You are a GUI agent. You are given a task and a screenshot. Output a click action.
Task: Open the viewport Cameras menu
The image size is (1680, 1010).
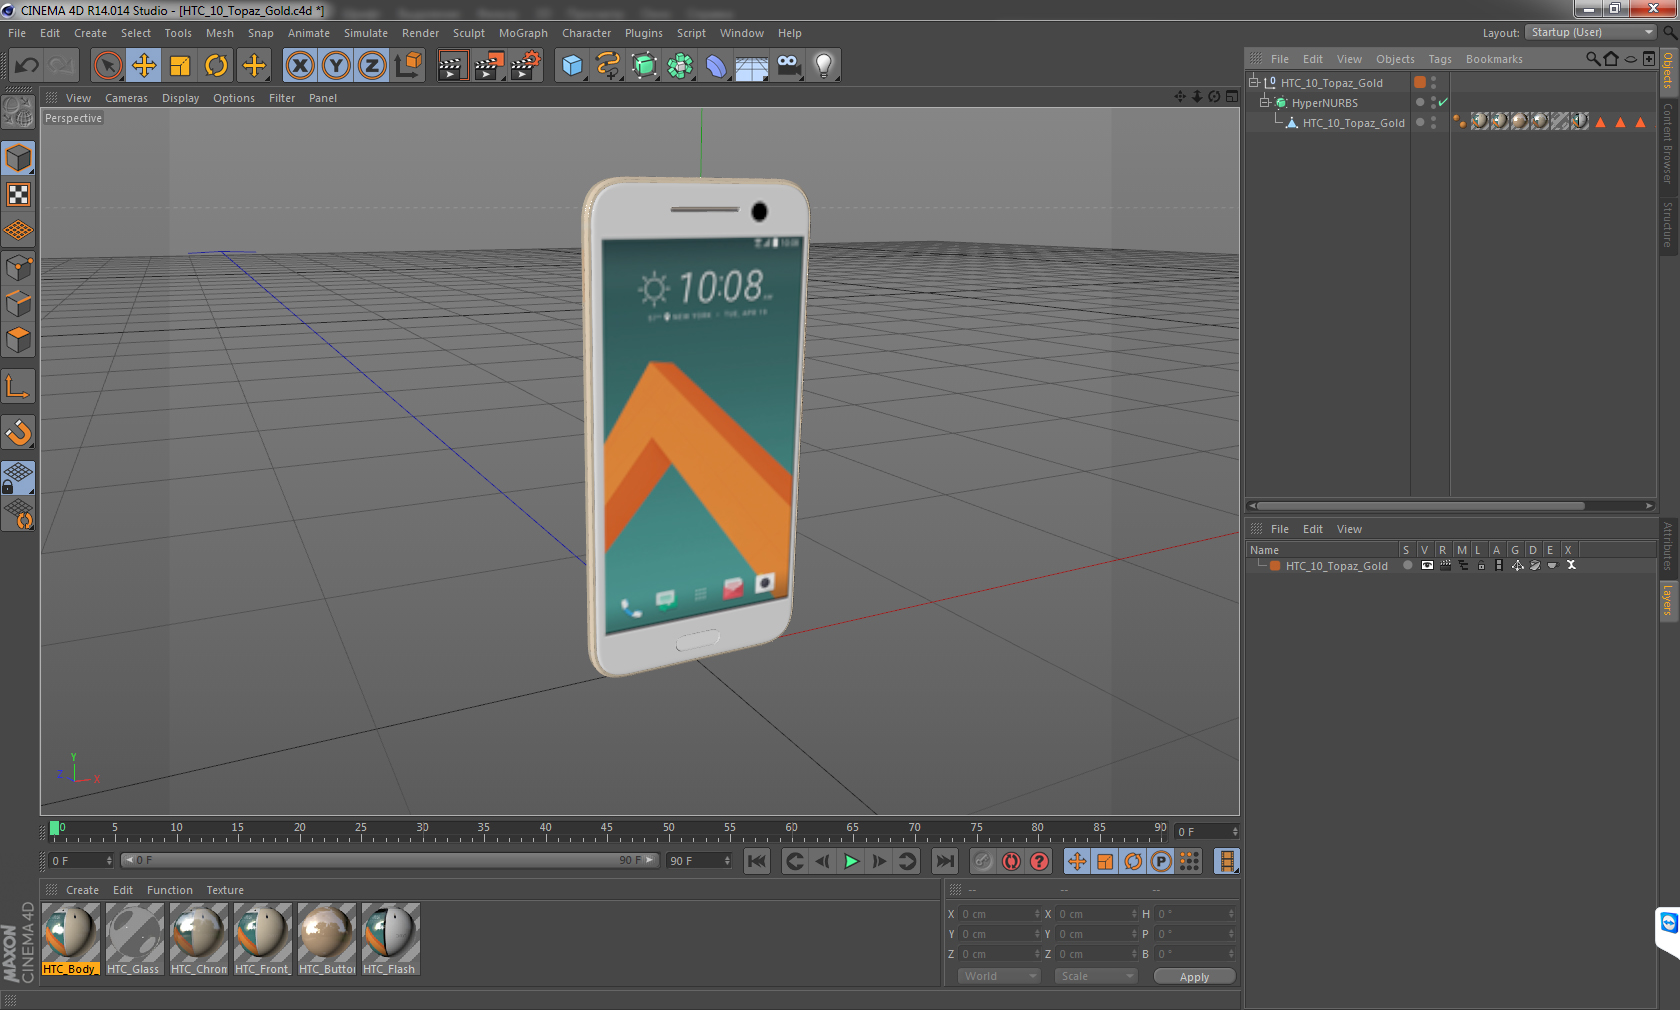(x=126, y=98)
